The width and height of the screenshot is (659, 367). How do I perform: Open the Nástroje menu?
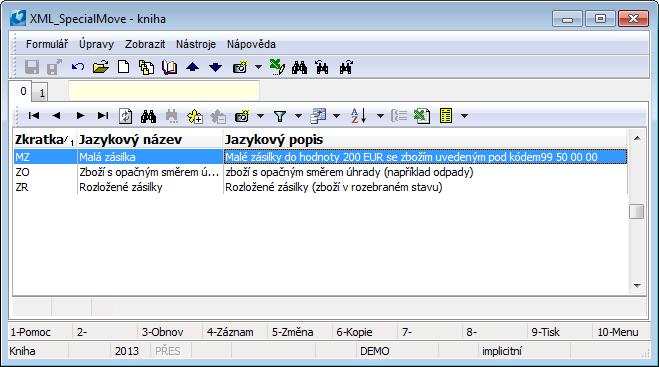tap(196, 44)
